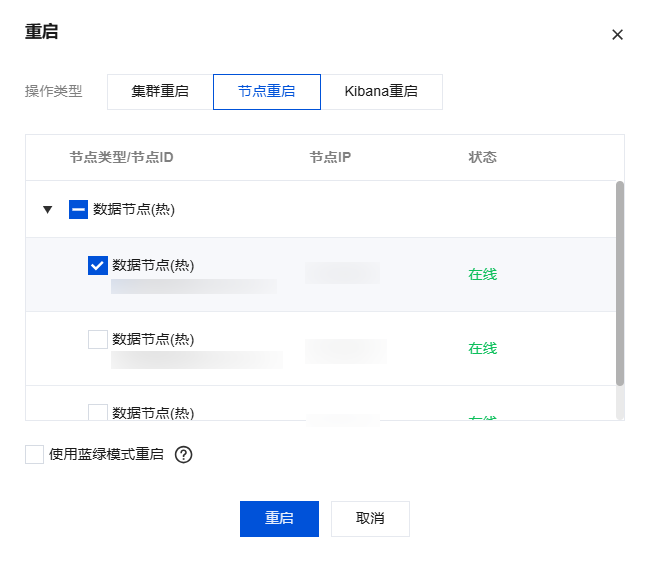Close the 重启 dialog with the X icon

coord(617,35)
